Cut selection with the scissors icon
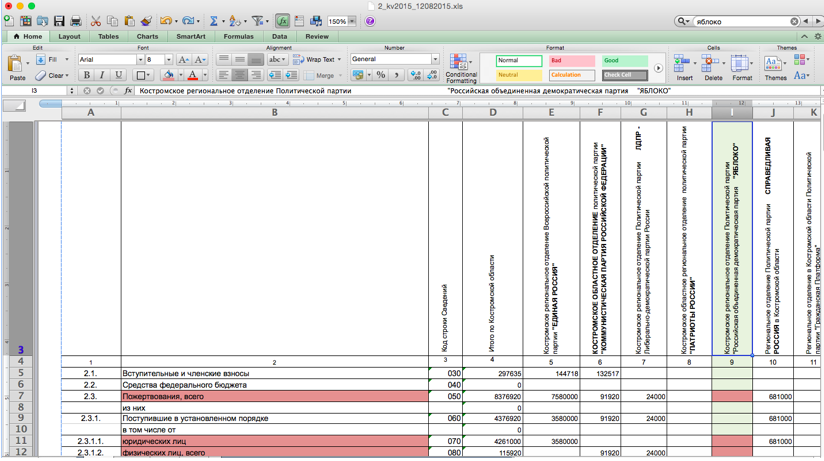 (x=96, y=21)
